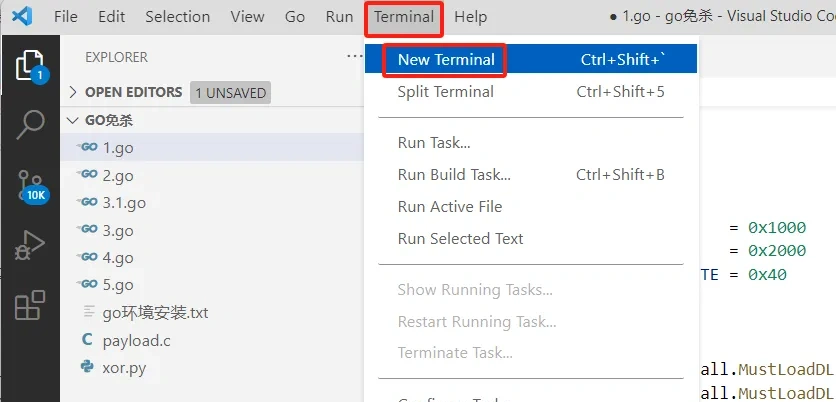This screenshot has height=402, width=836.
Task: Click the text file icon beside go环境安装.txt
Action: tap(89, 311)
